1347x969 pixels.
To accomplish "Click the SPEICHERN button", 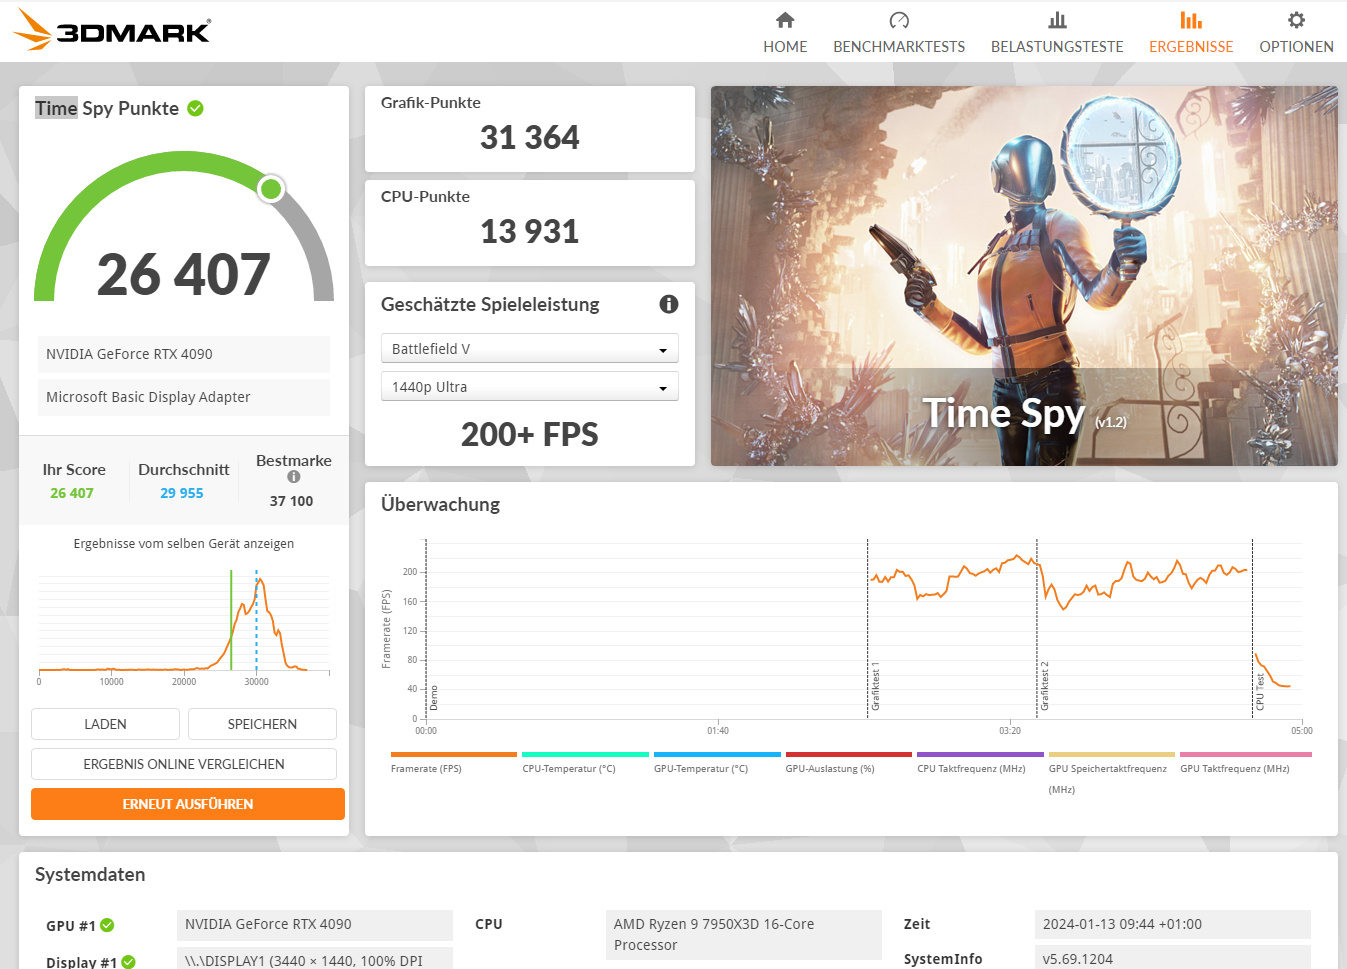I will click(x=262, y=724).
